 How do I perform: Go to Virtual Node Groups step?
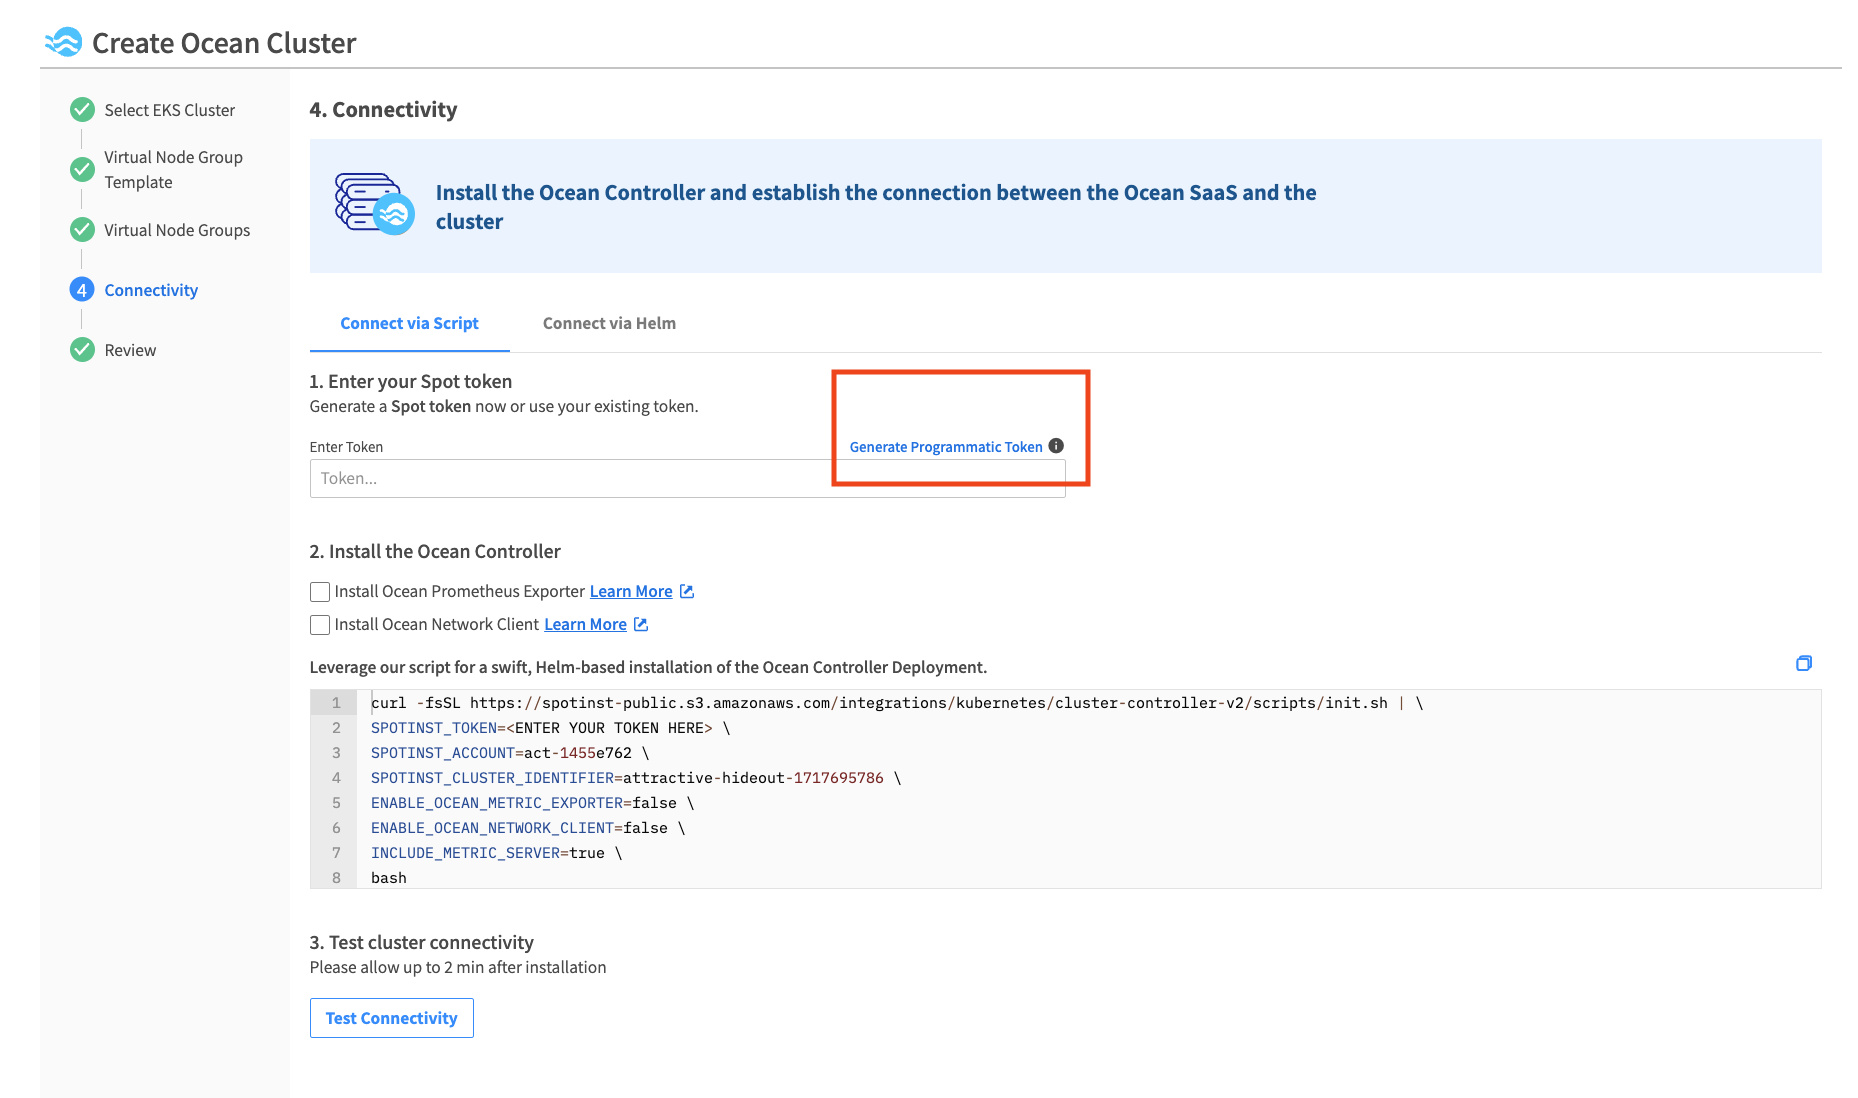(177, 230)
